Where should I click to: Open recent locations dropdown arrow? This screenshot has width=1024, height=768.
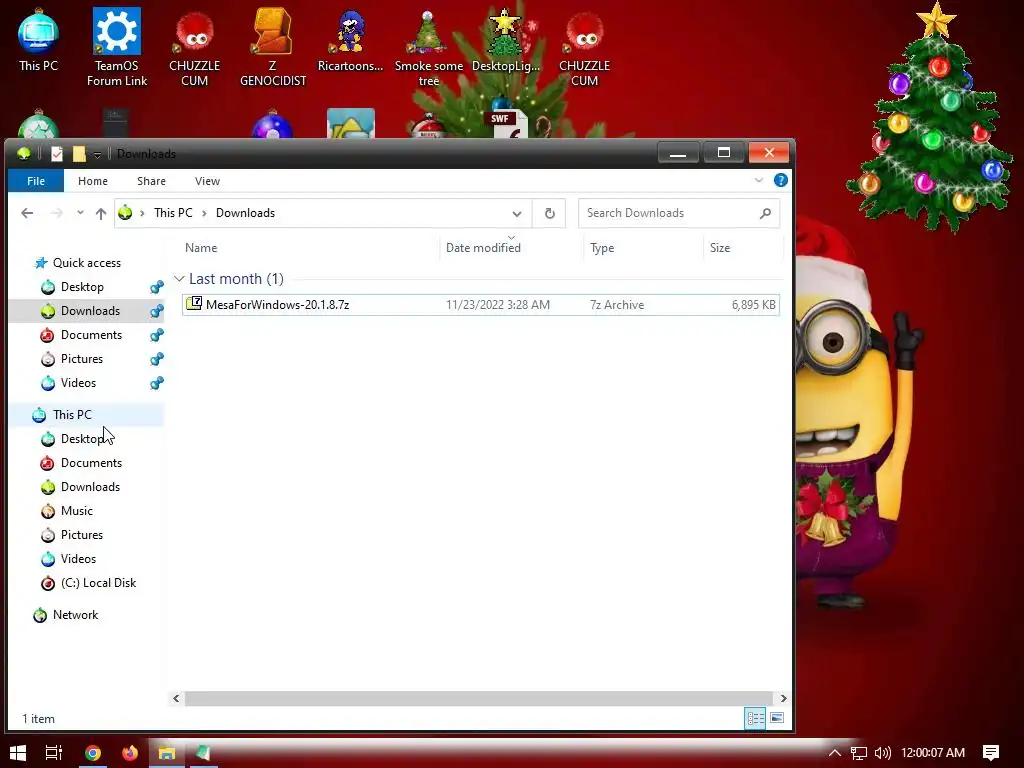click(80, 213)
